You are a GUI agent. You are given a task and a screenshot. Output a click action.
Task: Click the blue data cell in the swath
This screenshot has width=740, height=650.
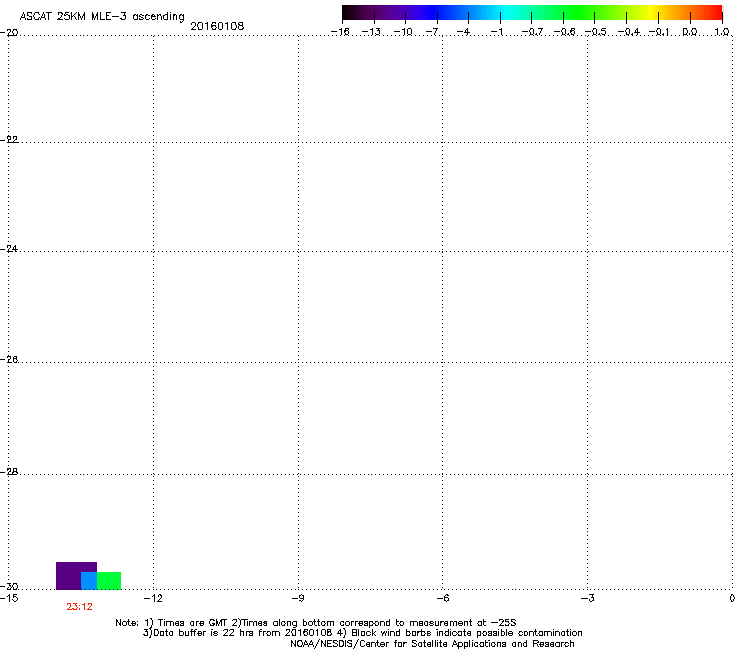[x=89, y=581]
